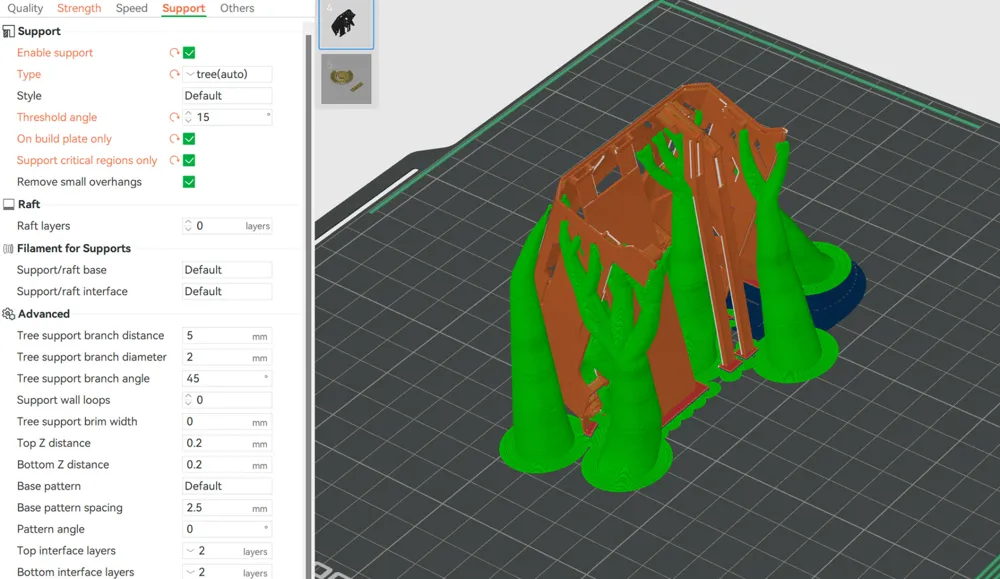Disable Support critical regions only
Screen dimensions: 1000x579
tap(189, 161)
